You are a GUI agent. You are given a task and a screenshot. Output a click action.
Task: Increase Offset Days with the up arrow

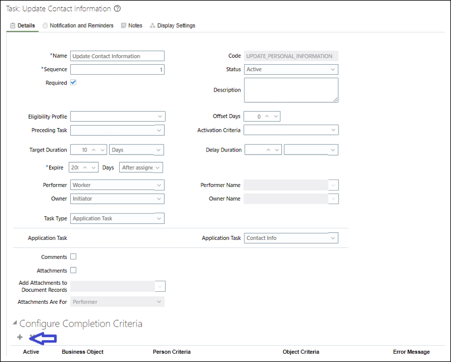click(x=267, y=116)
